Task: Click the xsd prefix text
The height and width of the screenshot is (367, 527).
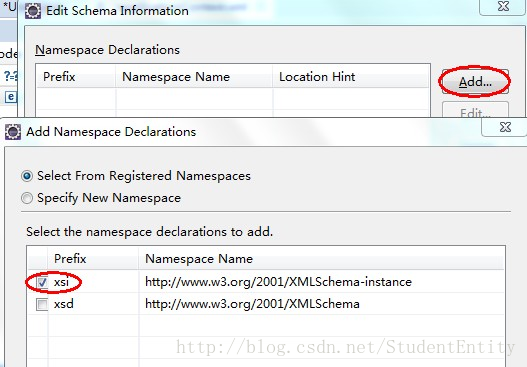Action: [x=64, y=304]
